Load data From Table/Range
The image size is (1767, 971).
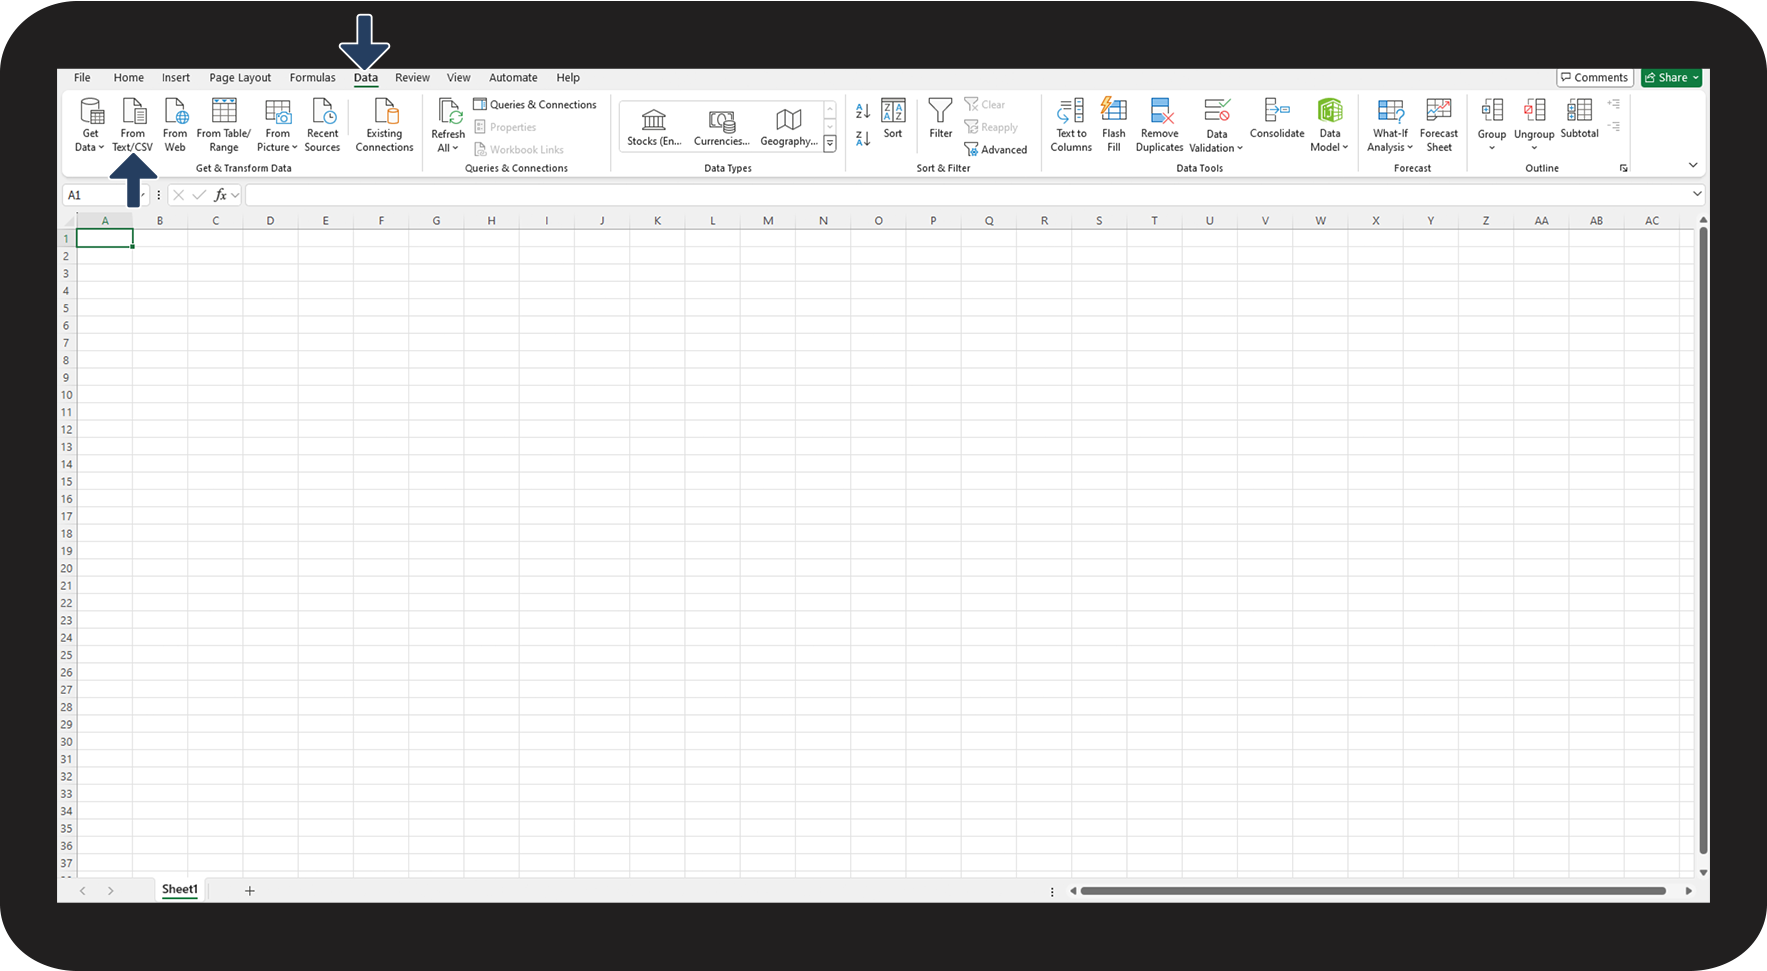224,125
